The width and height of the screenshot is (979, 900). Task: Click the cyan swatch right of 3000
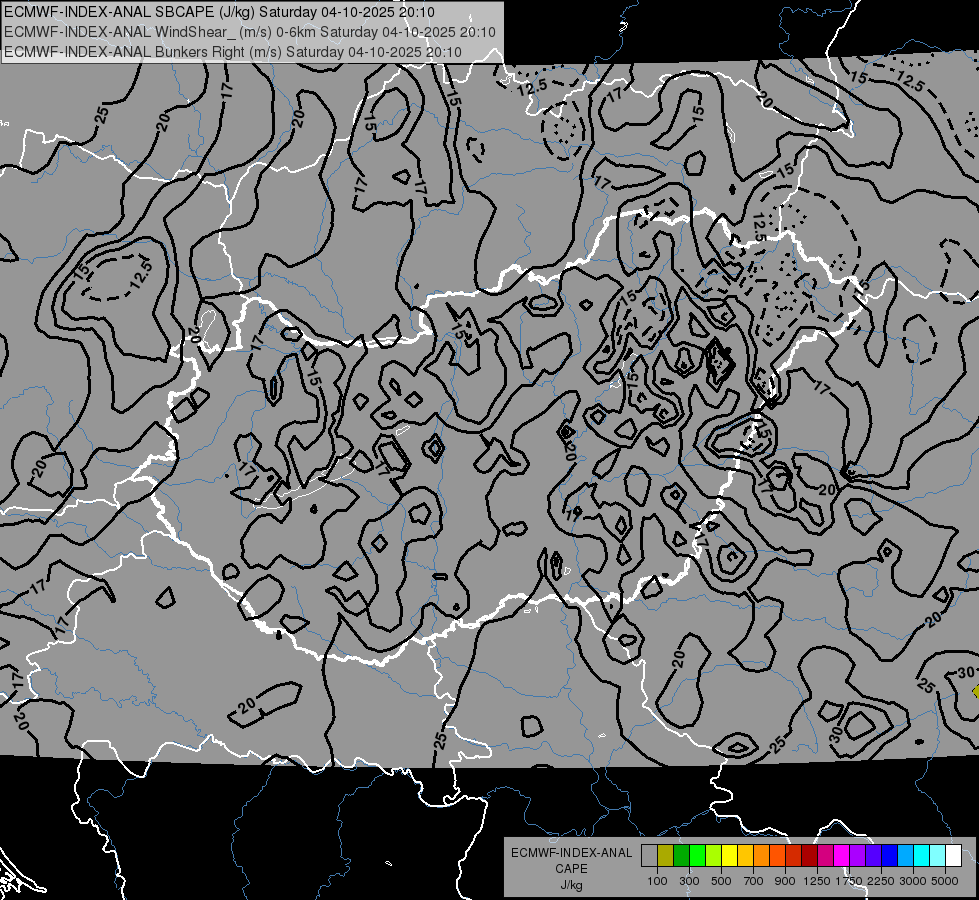[x=922, y=856]
